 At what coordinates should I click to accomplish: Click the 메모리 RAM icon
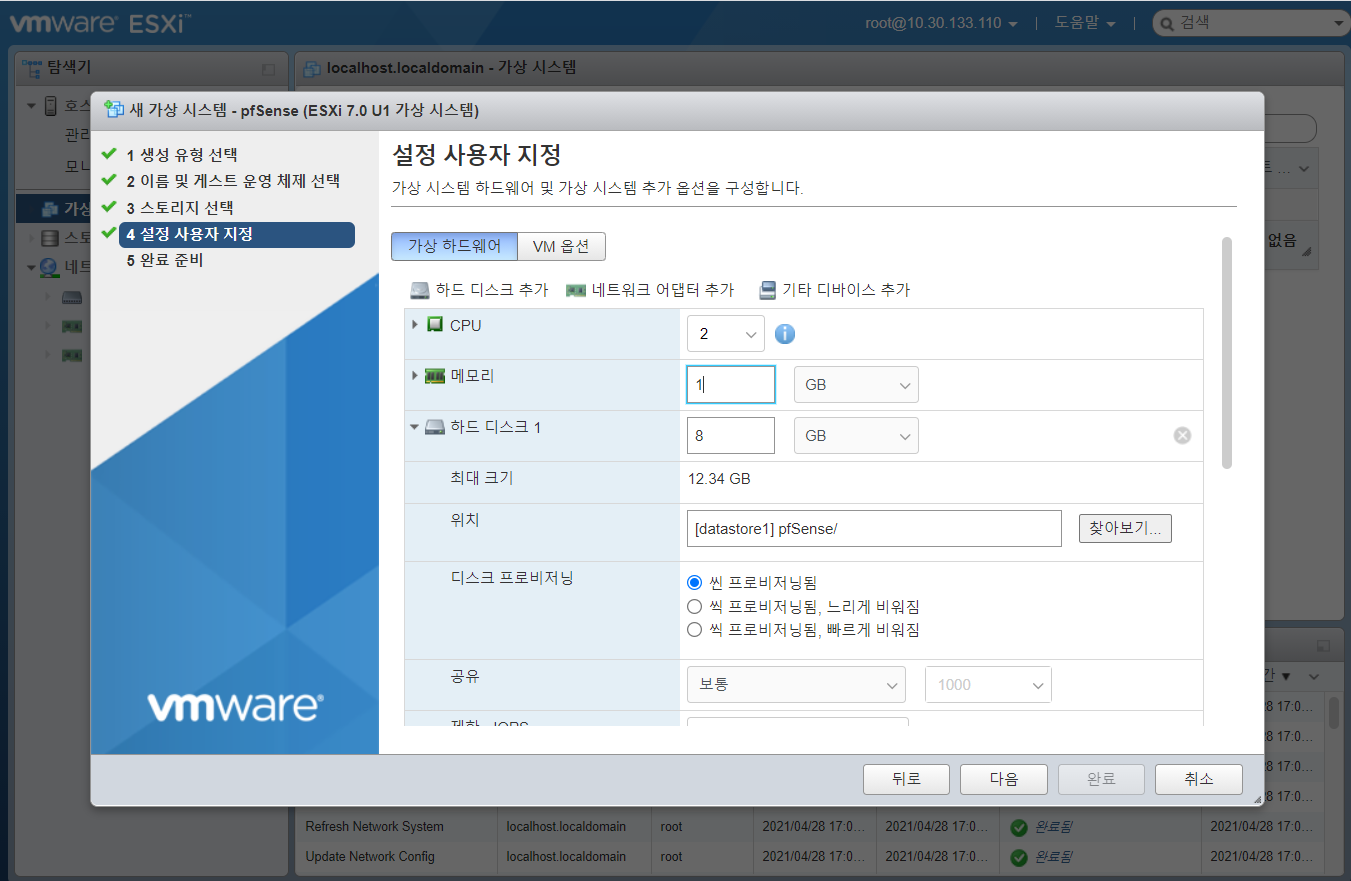click(434, 376)
